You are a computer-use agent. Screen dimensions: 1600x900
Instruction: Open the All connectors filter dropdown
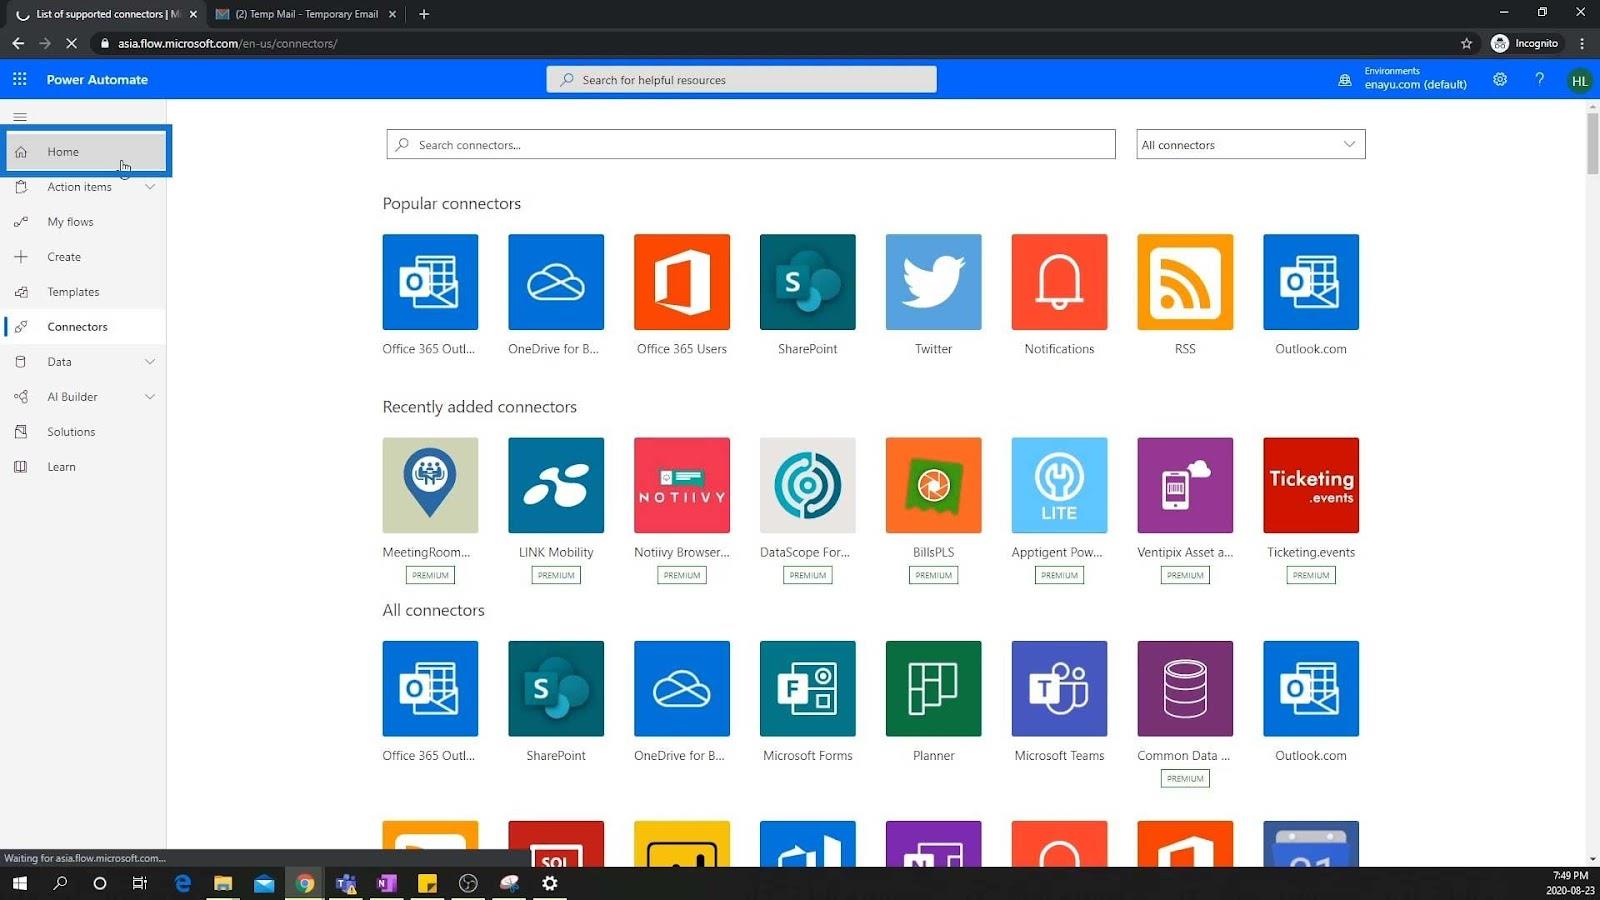click(1251, 144)
